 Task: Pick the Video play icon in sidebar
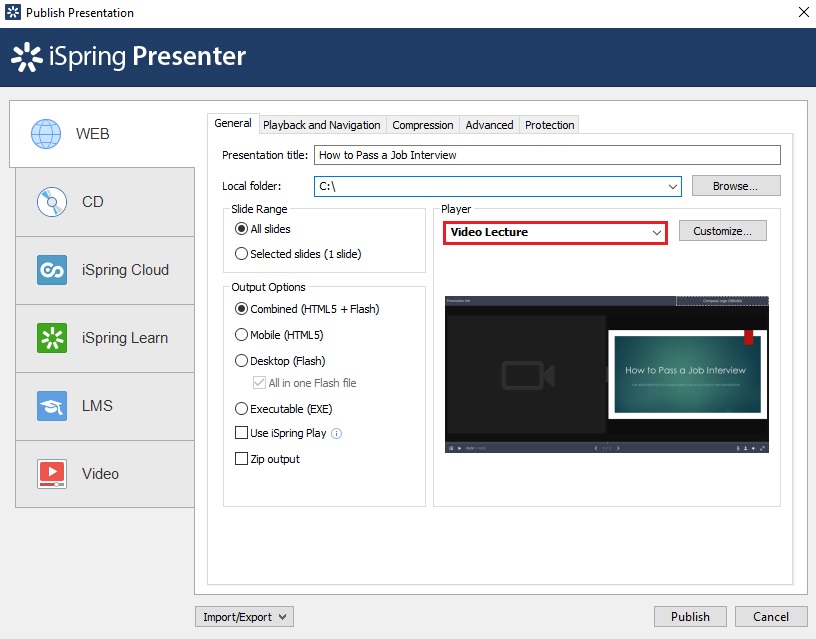point(52,474)
